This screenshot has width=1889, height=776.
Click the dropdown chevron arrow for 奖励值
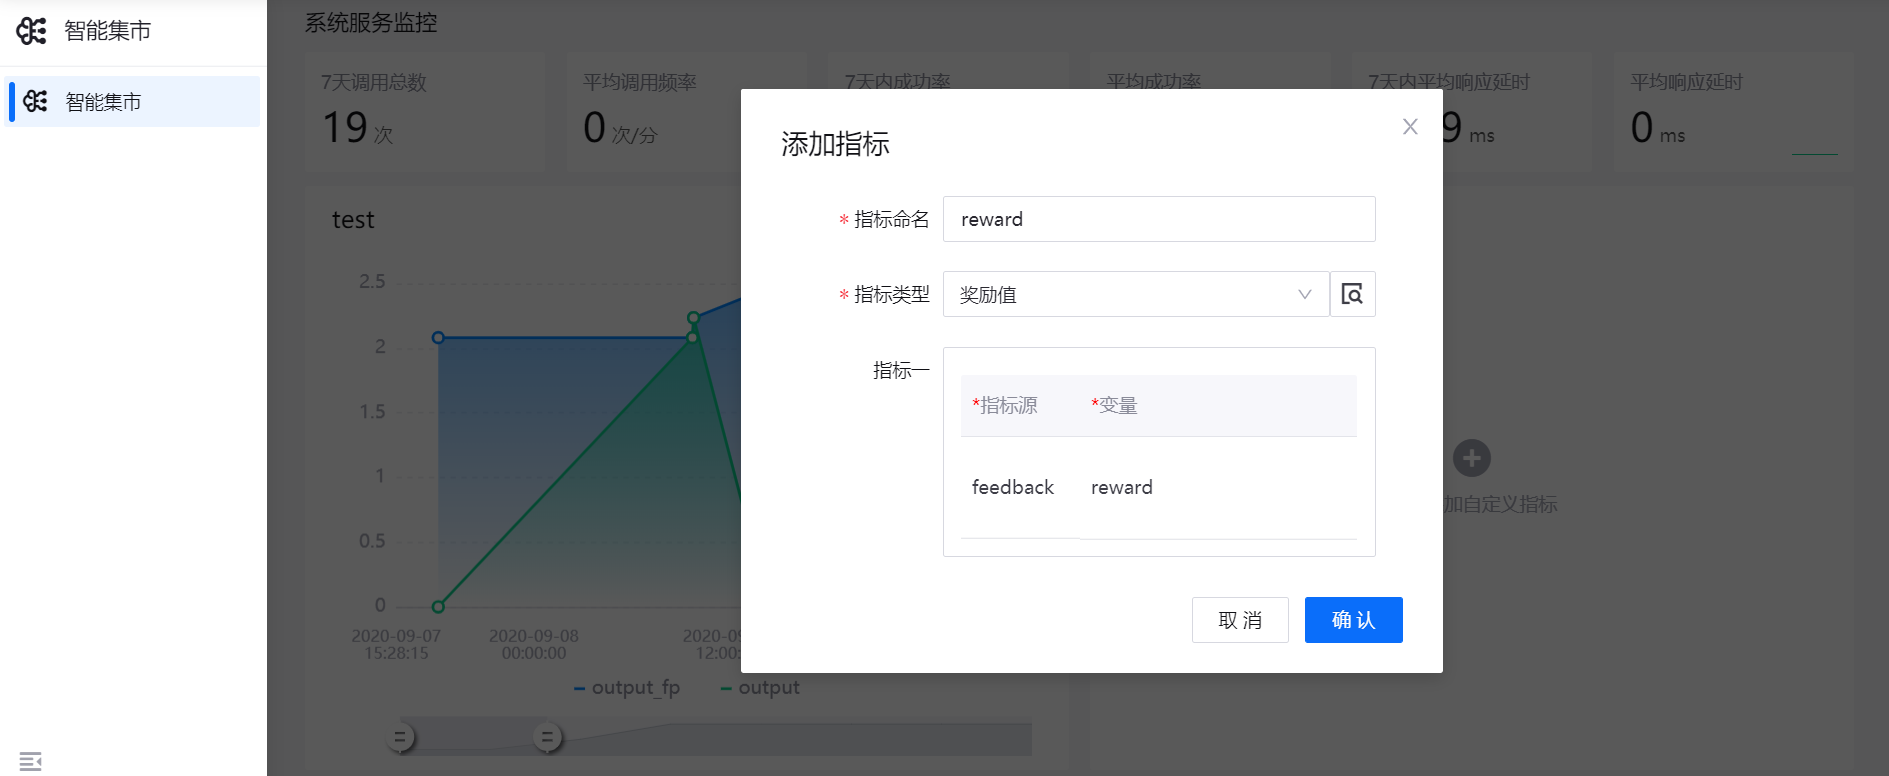tap(1304, 295)
